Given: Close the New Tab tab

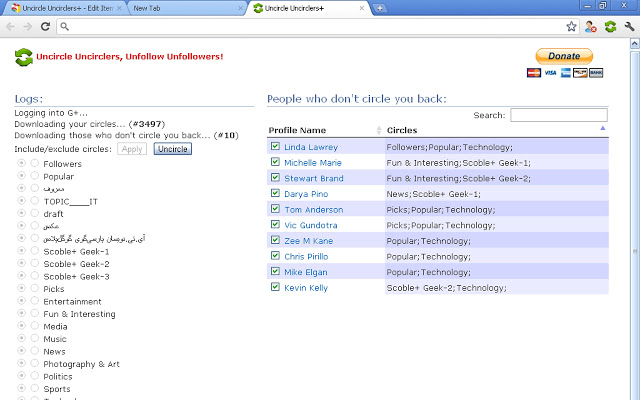Looking at the screenshot, I should tap(240, 8).
